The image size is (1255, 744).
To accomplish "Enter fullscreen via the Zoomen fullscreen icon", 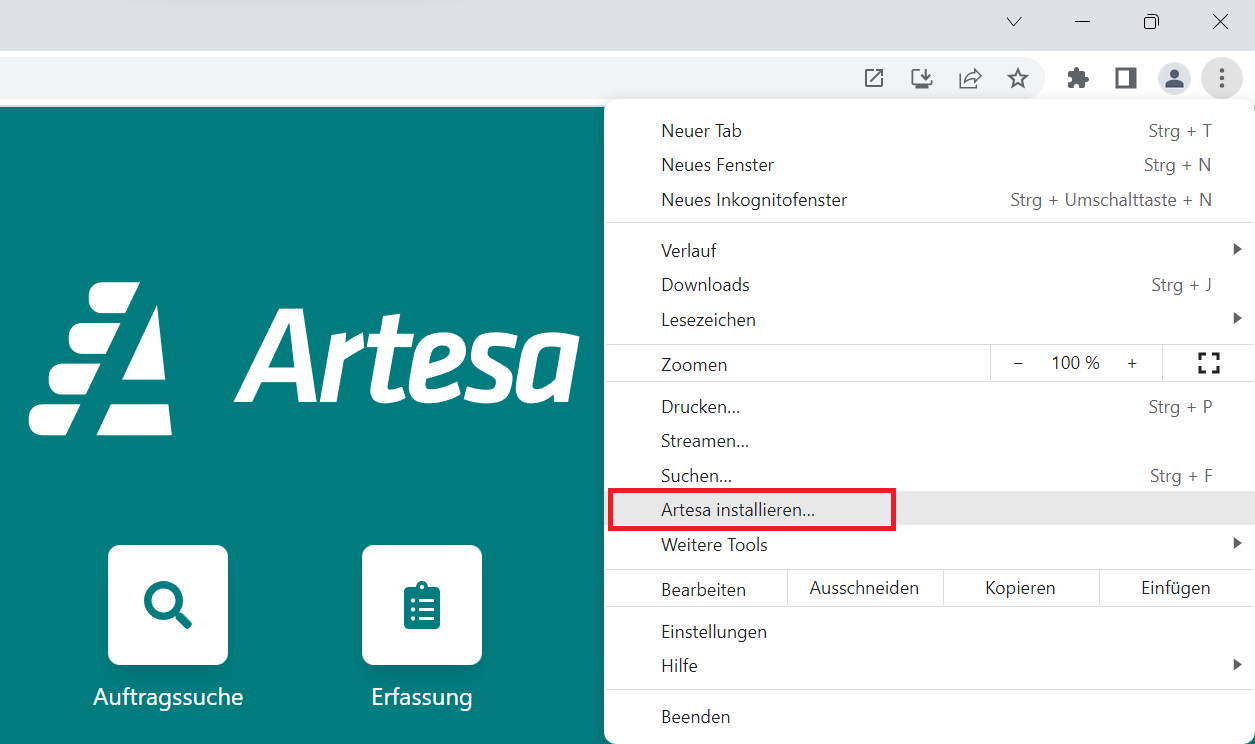I will pos(1209,363).
